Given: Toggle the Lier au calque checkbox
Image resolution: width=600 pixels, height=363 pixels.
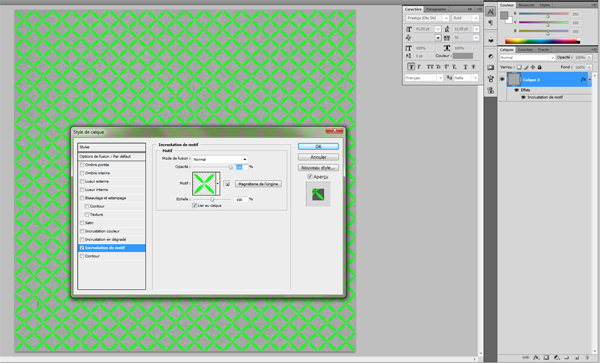Looking at the screenshot, I should (x=195, y=206).
